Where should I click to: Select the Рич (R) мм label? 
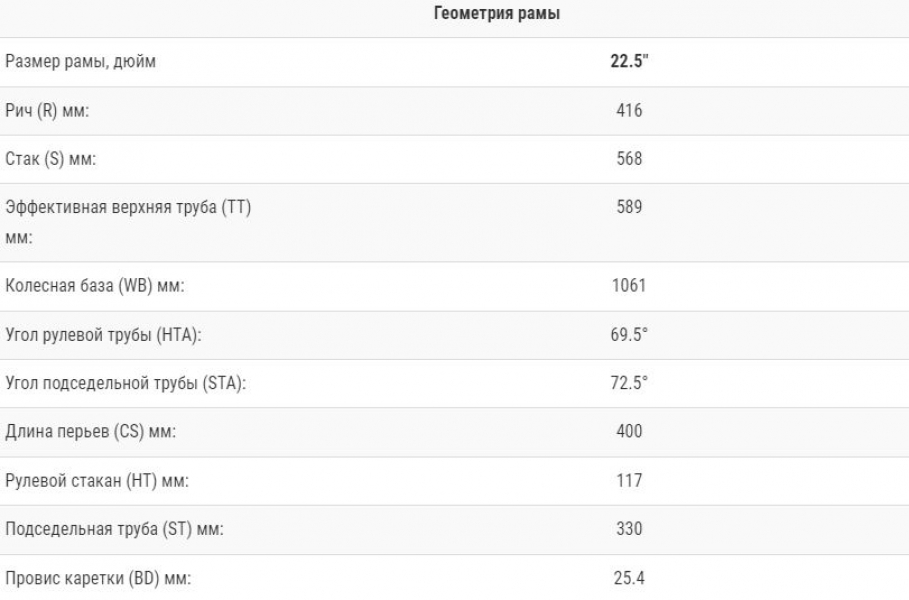coord(48,110)
